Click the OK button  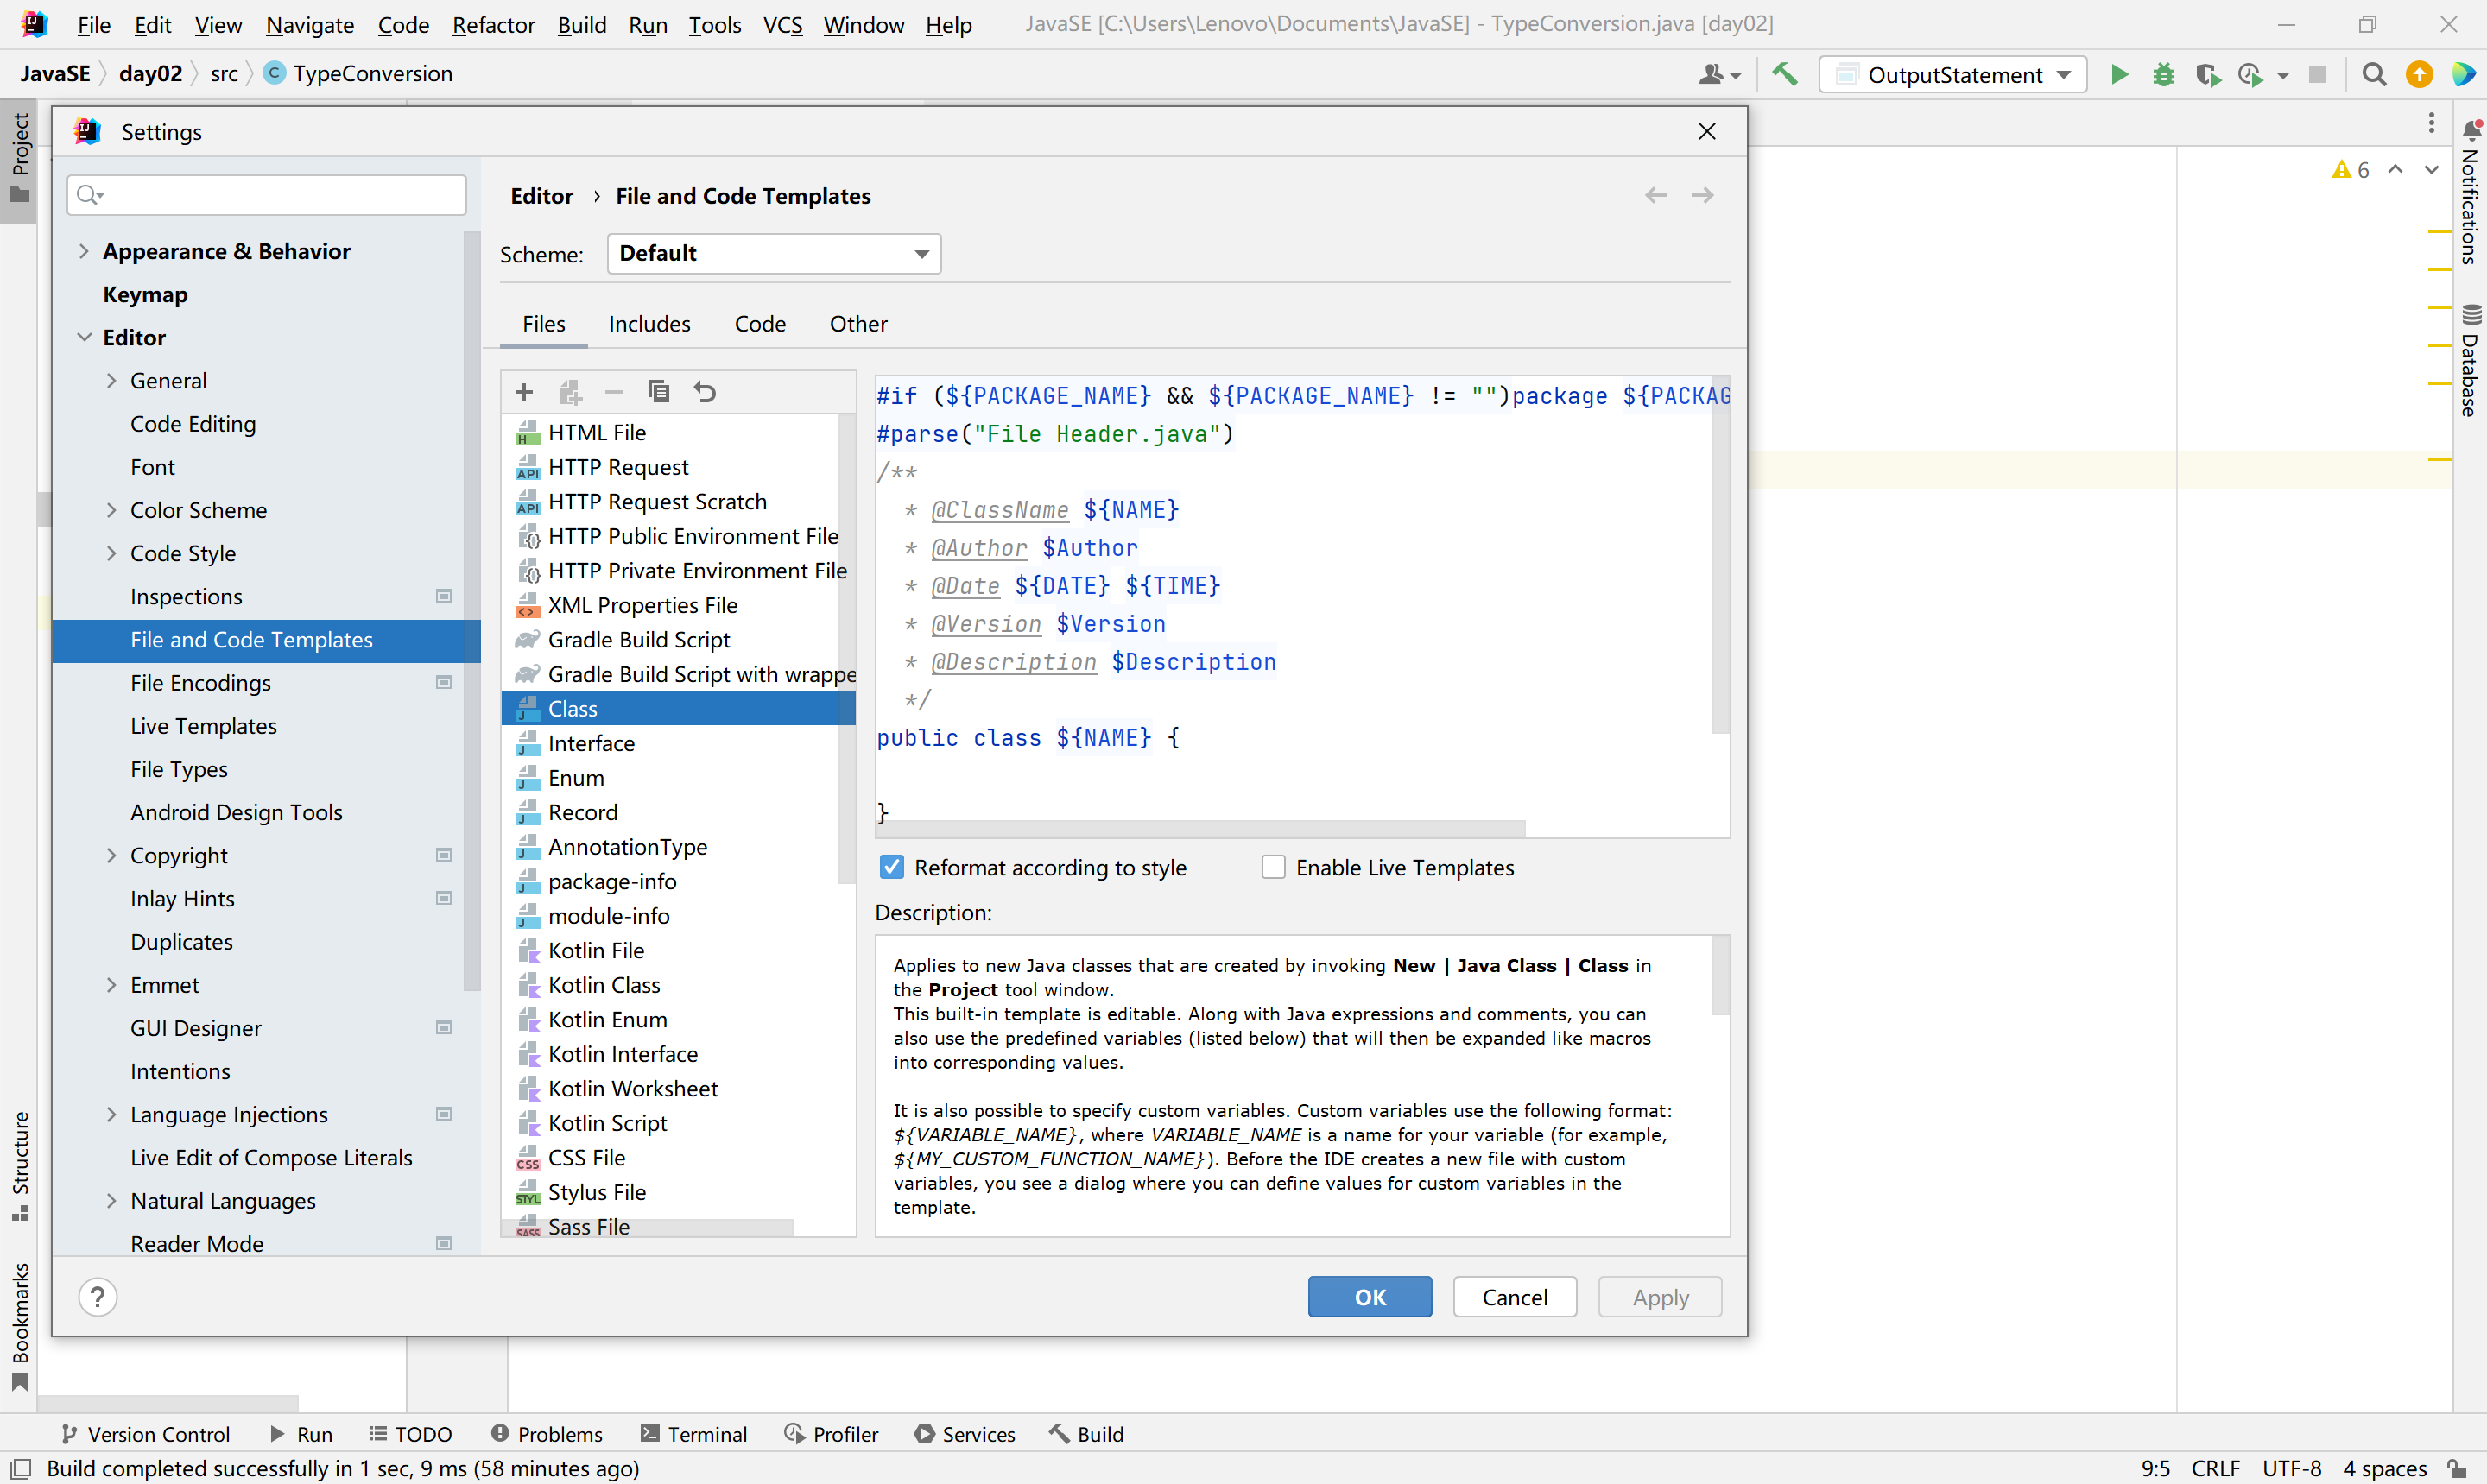pyautogui.click(x=1369, y=1297)
